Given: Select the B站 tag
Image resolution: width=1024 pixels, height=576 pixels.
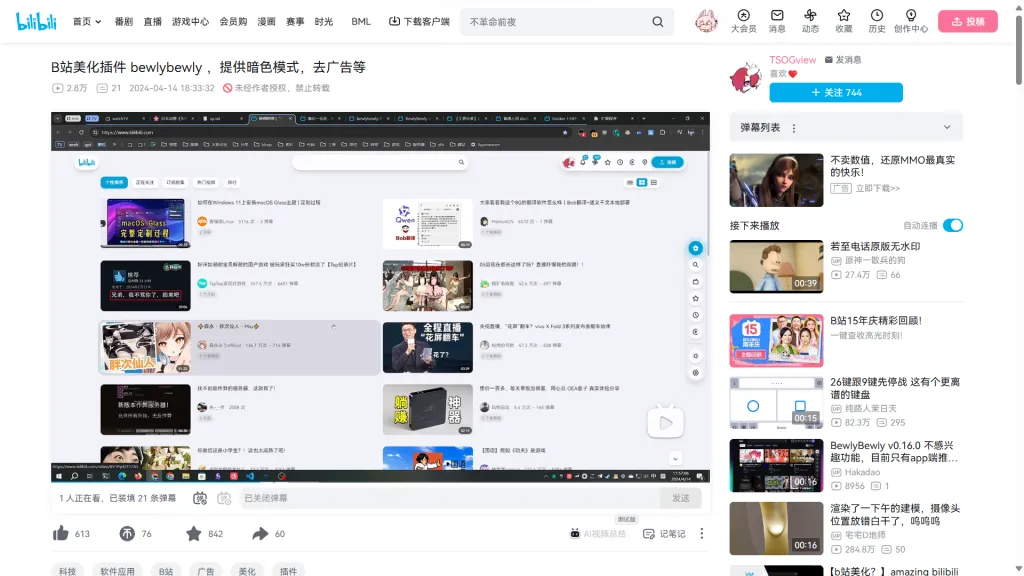Looking at the screenshot, I should pos(166,571).
